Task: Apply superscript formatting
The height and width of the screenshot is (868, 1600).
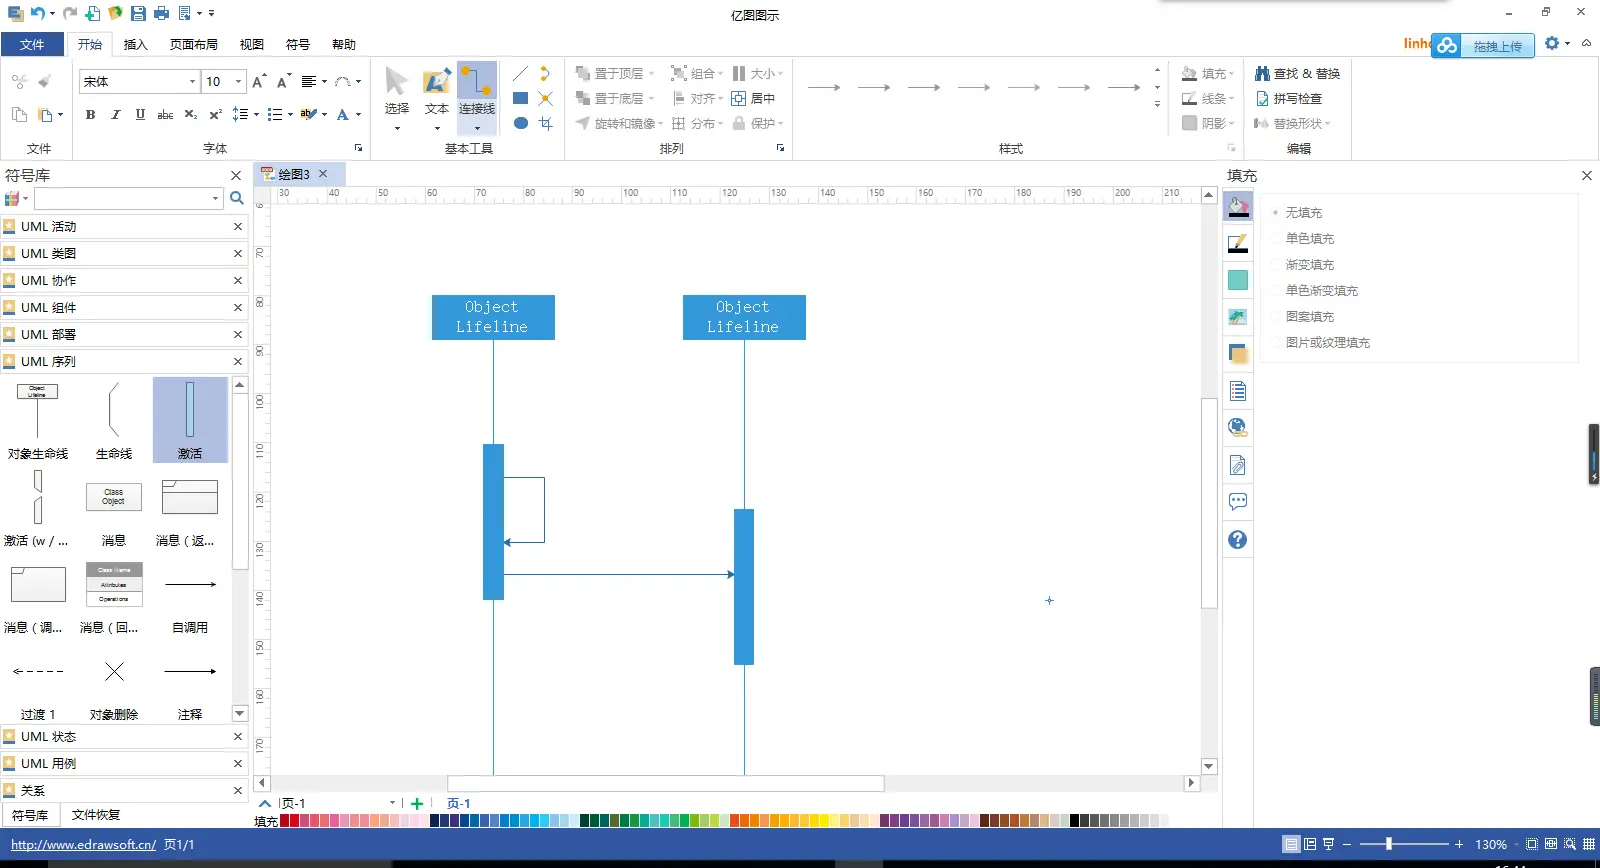Action: [x=215, y=115]
